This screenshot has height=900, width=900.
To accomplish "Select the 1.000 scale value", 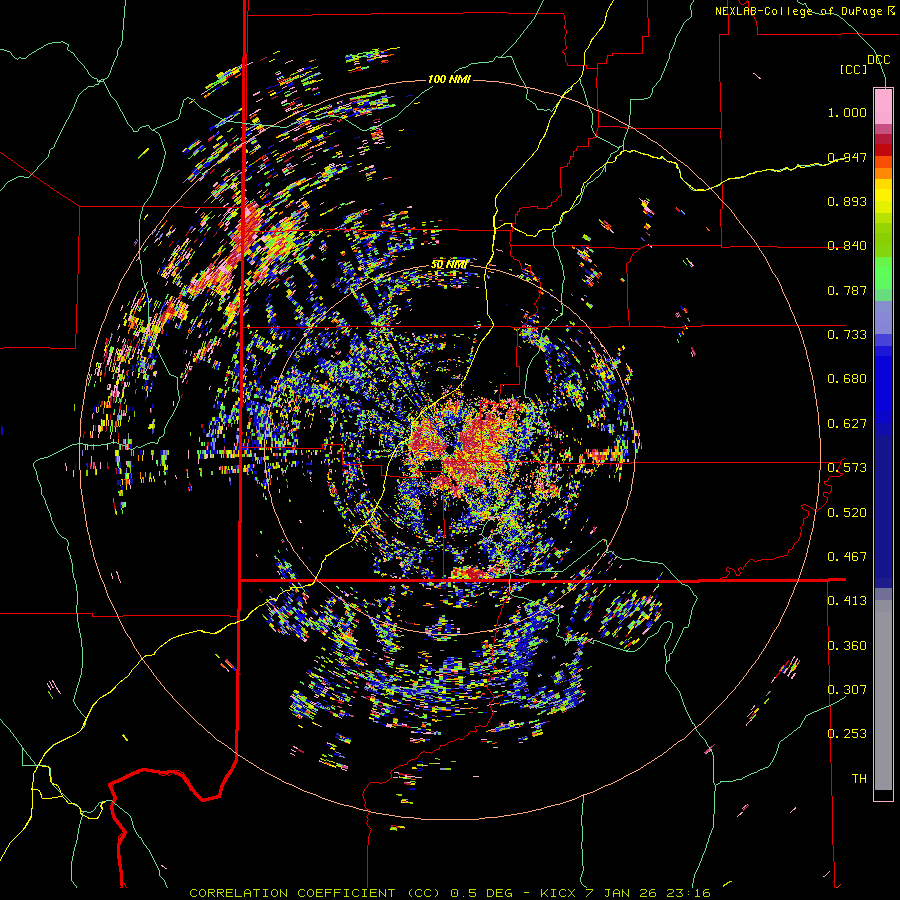I will coord(847,112).
